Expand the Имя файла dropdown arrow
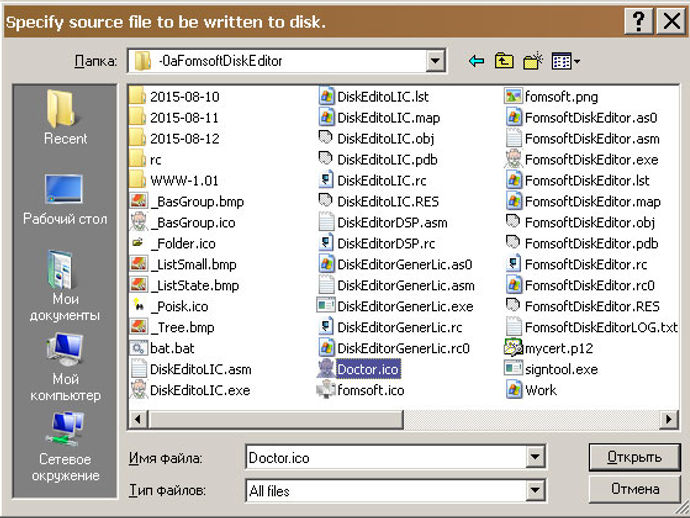This screenshot has height=518, width=690. (535, 456)
